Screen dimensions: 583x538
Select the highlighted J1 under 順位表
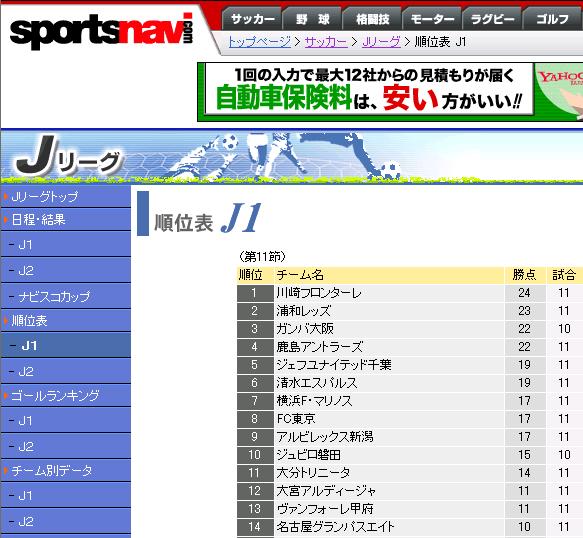(29, 345)
